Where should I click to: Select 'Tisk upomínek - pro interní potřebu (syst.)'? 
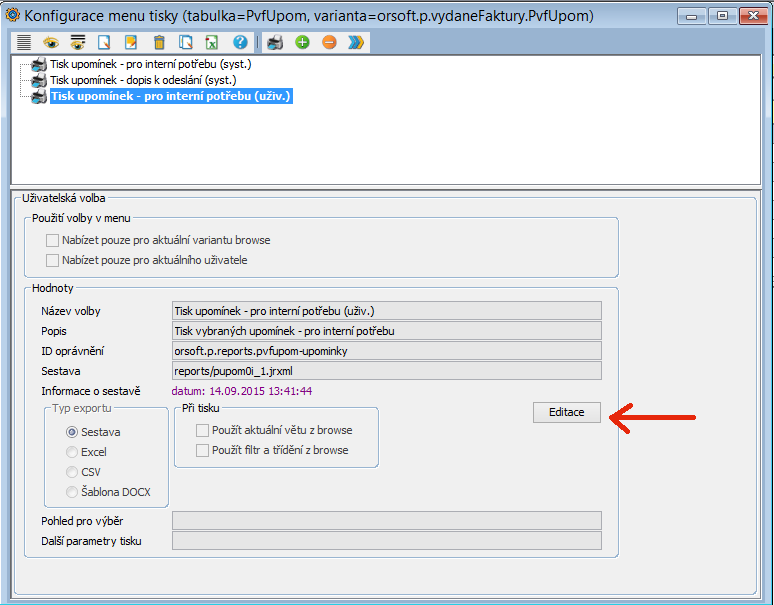tap(150, 65)
